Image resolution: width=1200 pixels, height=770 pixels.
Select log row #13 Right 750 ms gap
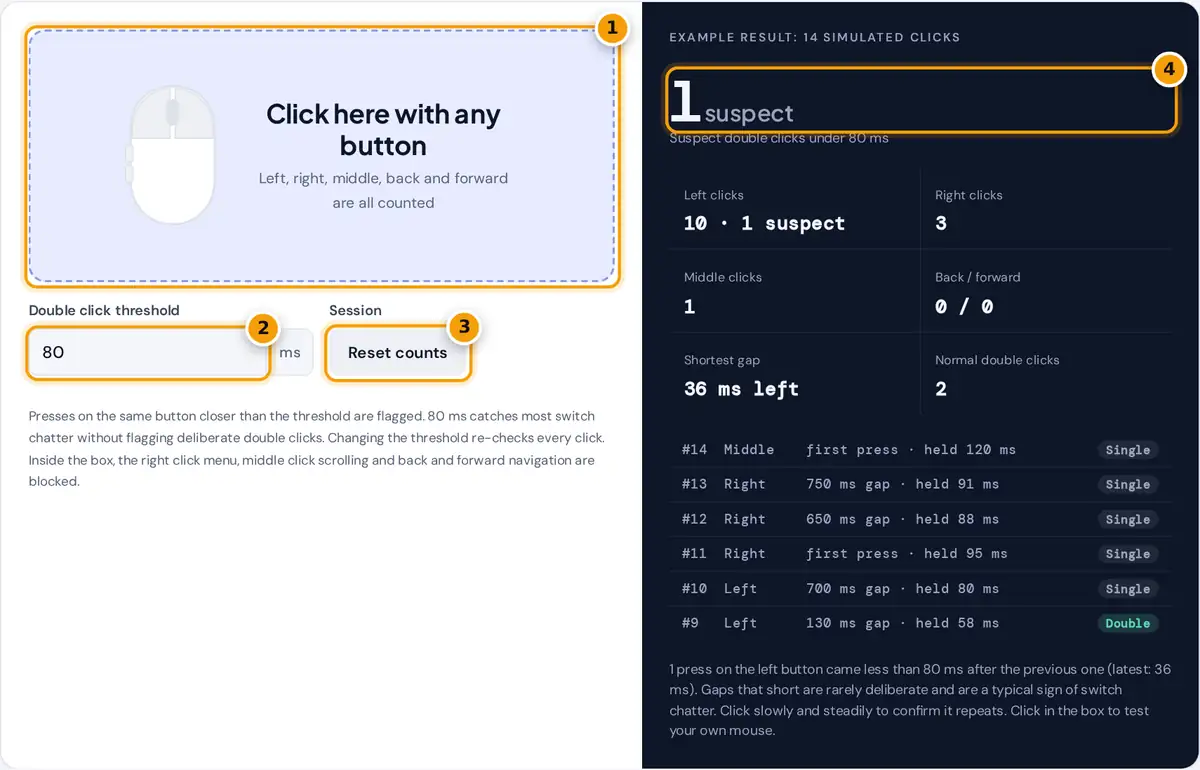[x=920, y=484]
